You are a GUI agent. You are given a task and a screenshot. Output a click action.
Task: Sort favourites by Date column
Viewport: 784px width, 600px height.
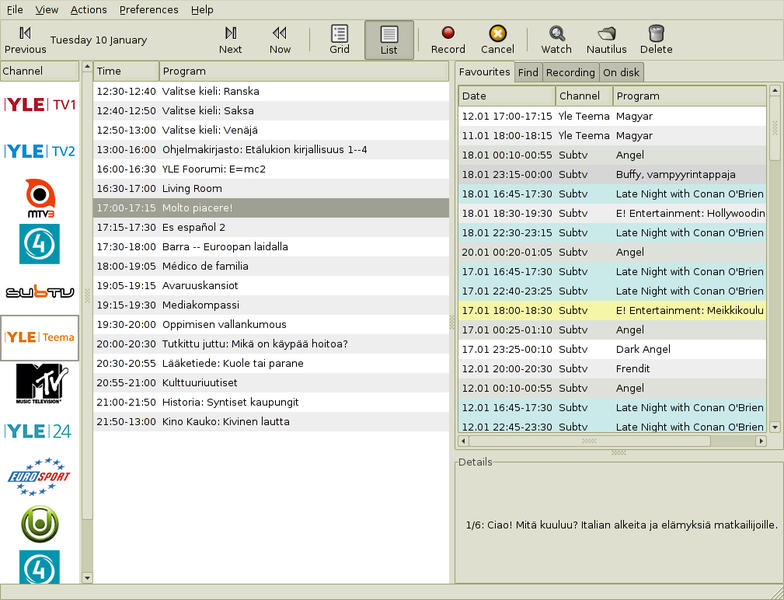tap(507, 96)
